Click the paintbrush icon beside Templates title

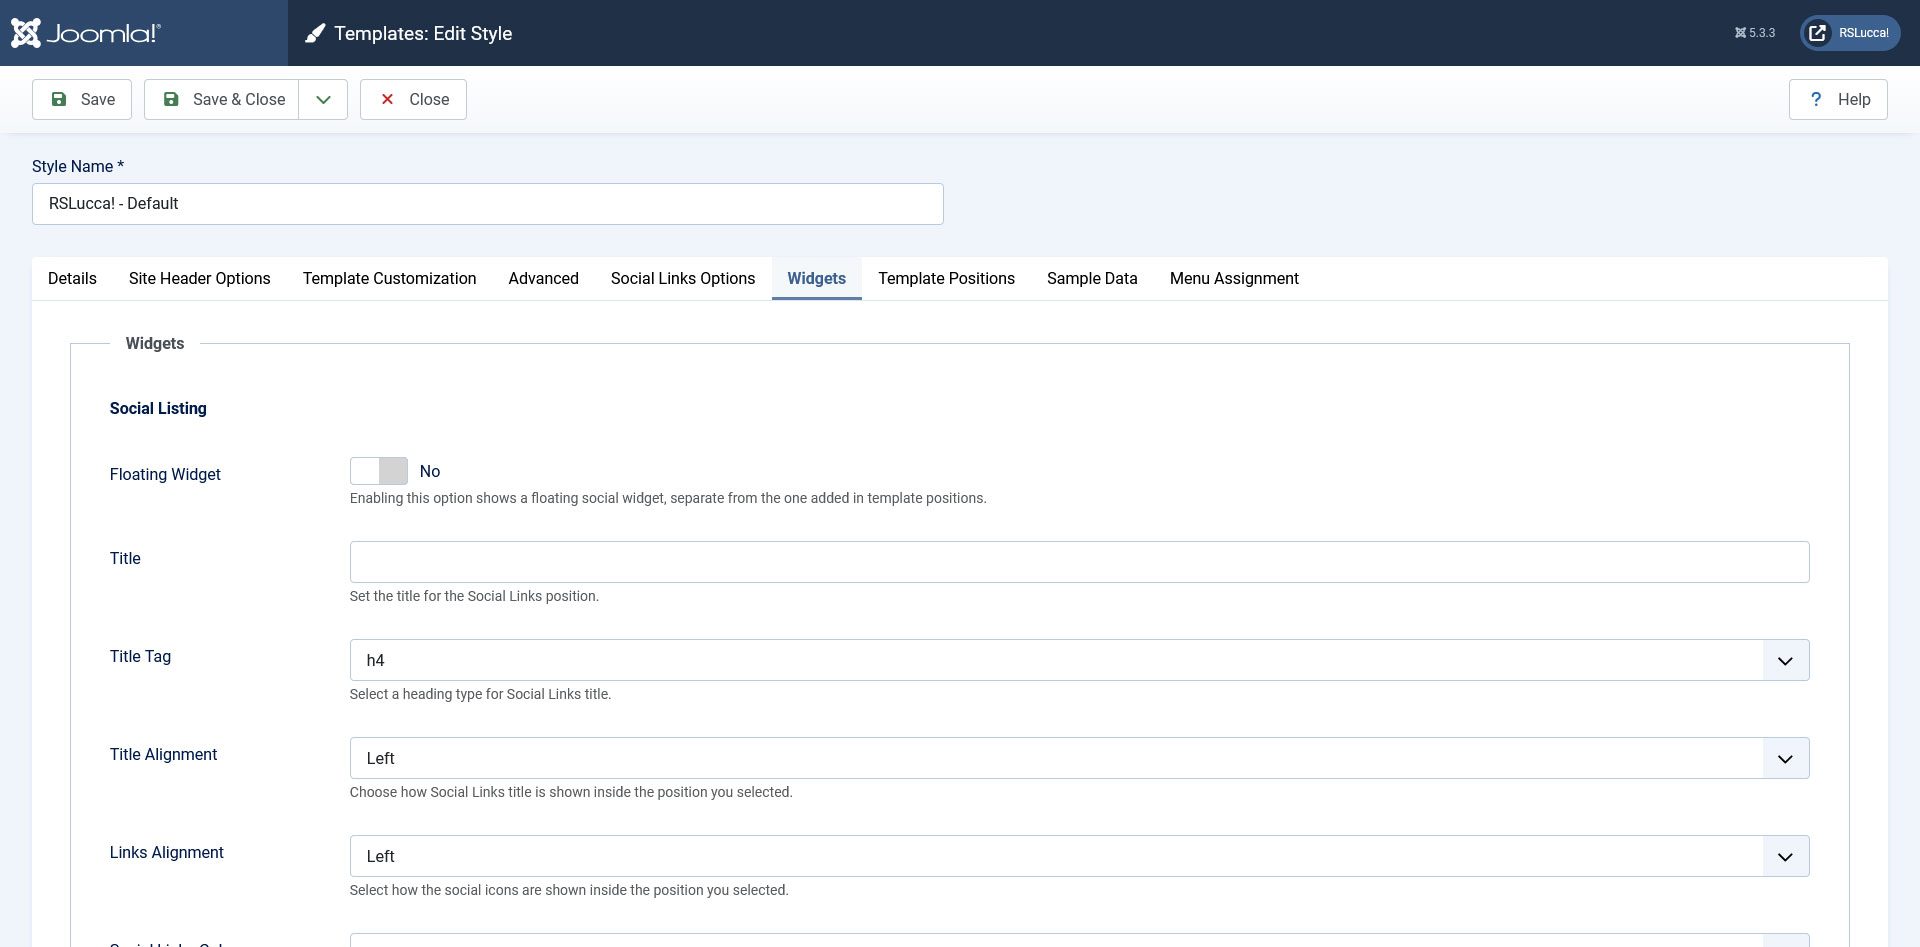(315, 34)
